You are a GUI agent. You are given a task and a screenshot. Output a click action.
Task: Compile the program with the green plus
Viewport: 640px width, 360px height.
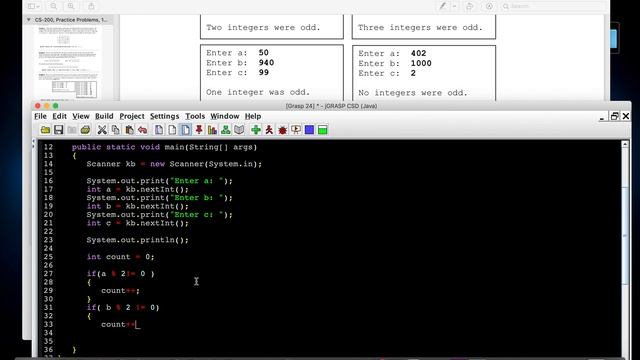(x=256, y=130)
